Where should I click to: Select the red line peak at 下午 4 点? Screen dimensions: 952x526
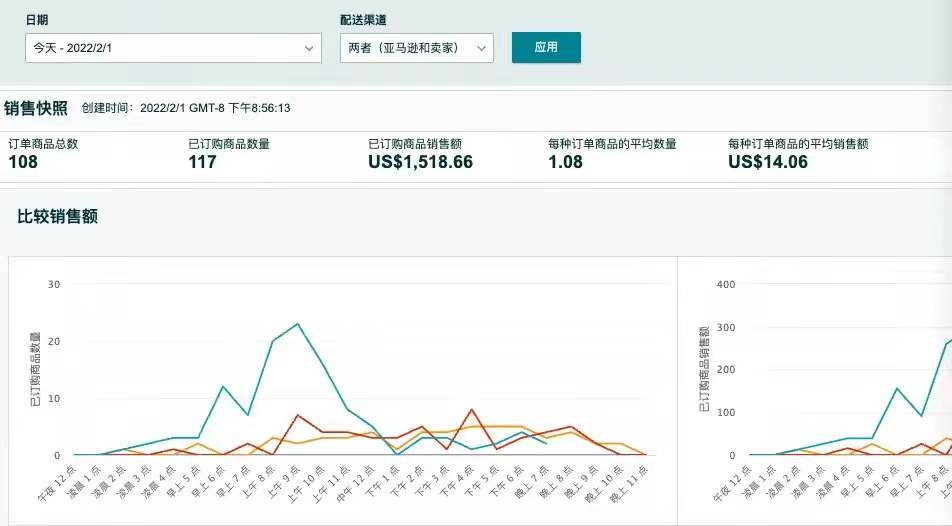tap(471, 409)
